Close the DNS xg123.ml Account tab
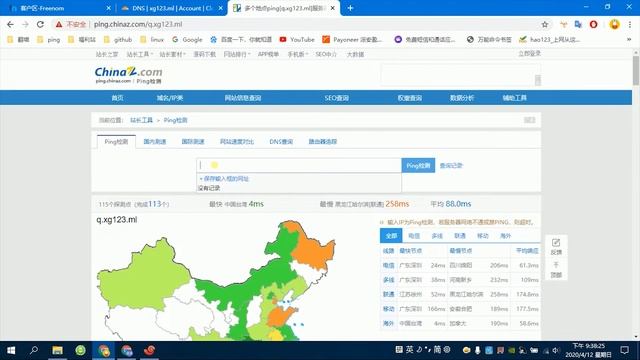The width and height of the screenshot is (640, 360). tap(220, 8)
